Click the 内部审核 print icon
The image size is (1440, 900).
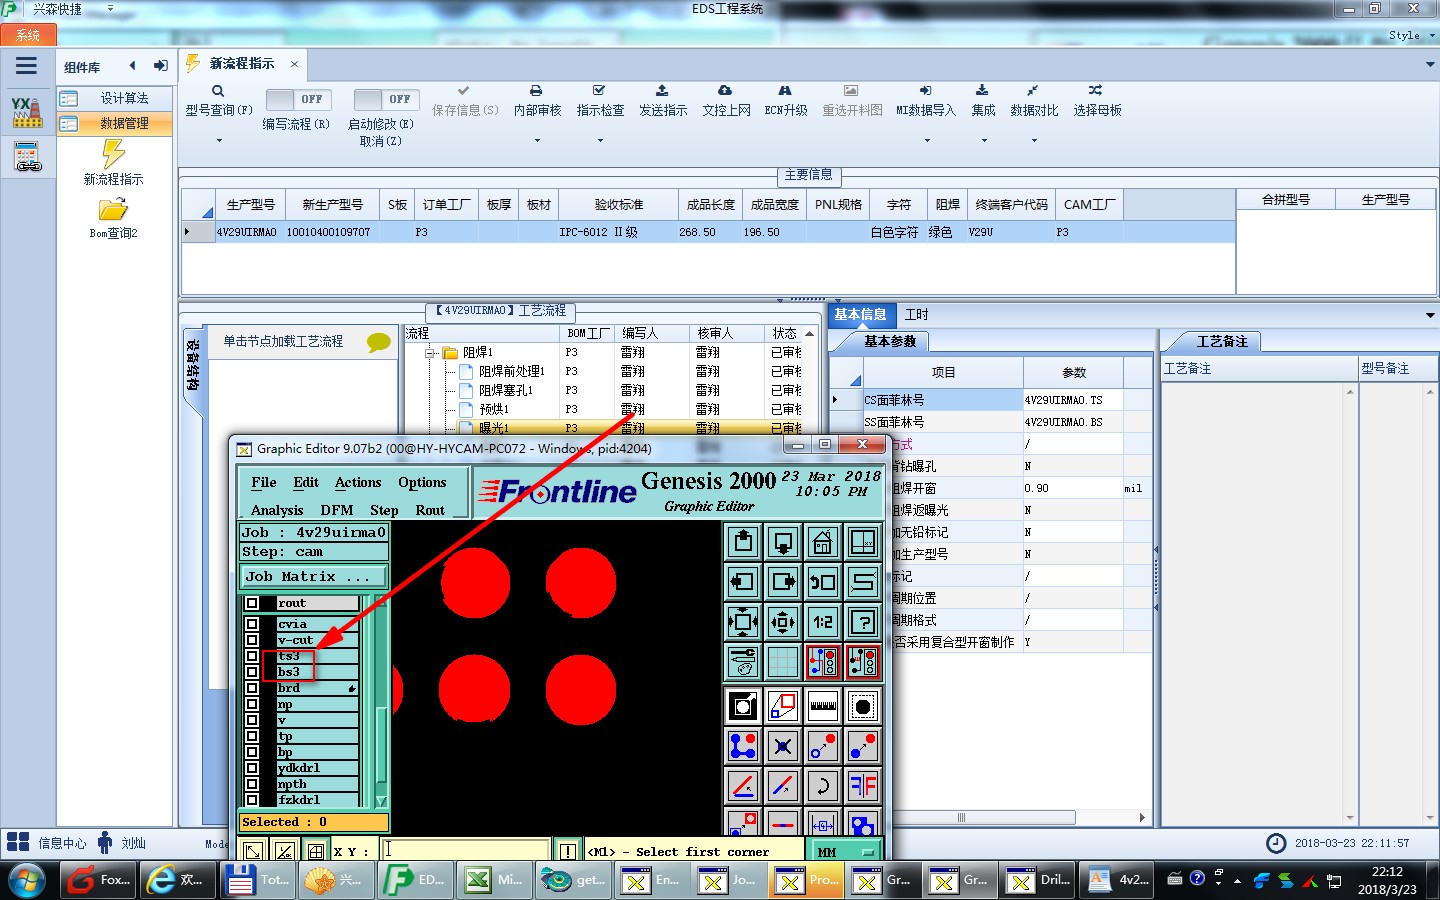click(536, 90)
